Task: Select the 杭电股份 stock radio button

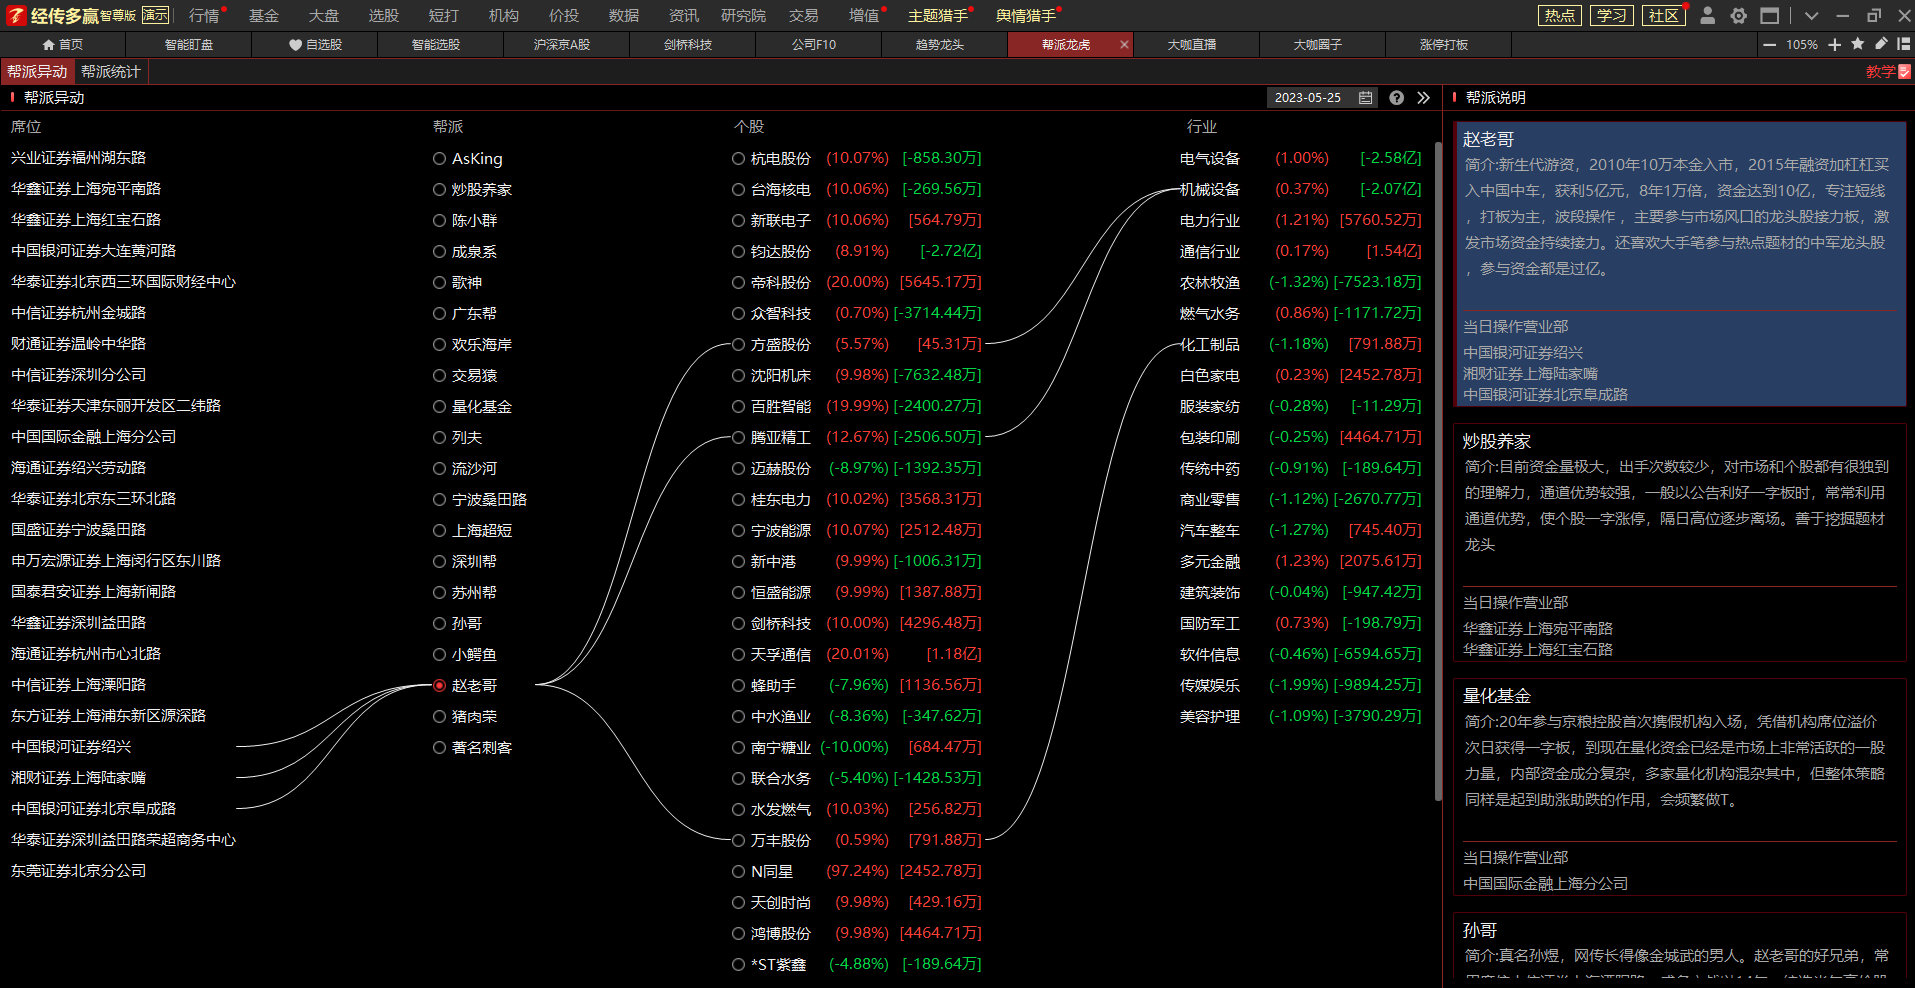Action: click(738, 158)
